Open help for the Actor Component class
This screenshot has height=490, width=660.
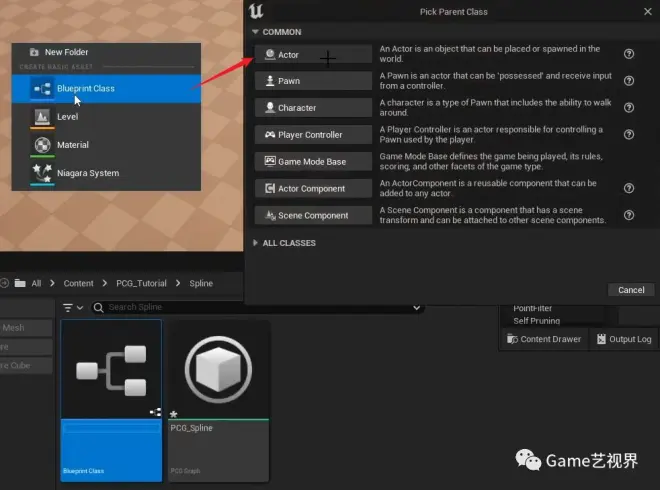[x=629, y=188]
